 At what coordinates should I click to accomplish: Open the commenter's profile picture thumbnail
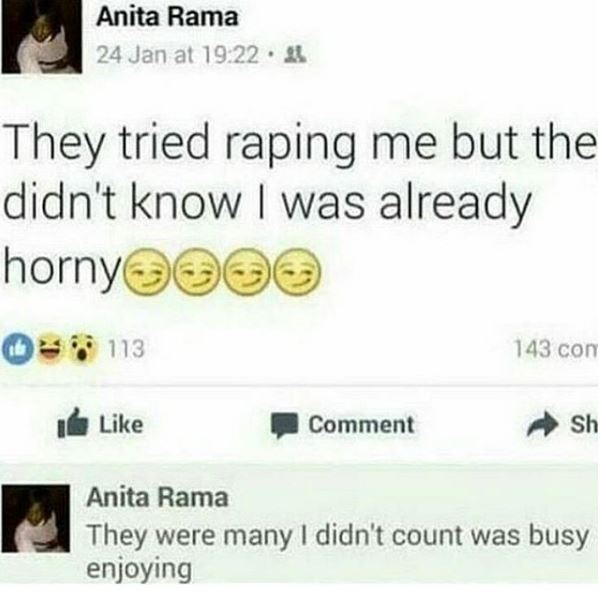36,518
